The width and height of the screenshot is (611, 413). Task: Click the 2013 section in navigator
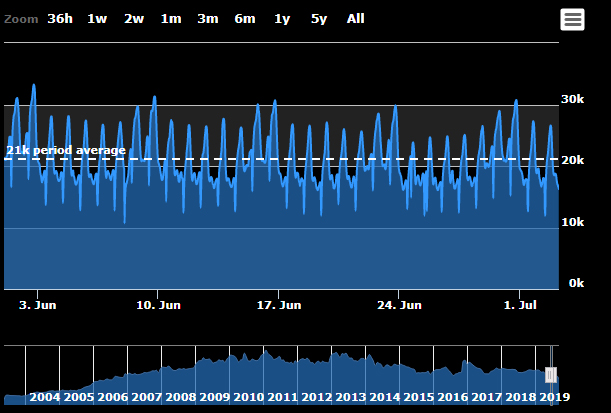click(x=350, y=397)
